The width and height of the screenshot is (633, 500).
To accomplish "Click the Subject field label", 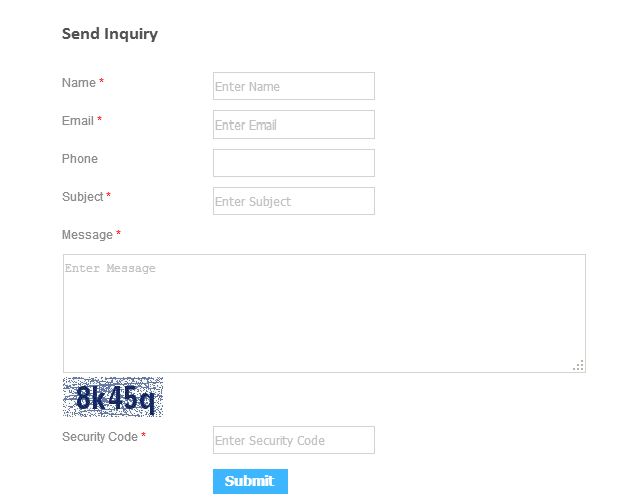I will pyautogui.click(x=83, y=197).
